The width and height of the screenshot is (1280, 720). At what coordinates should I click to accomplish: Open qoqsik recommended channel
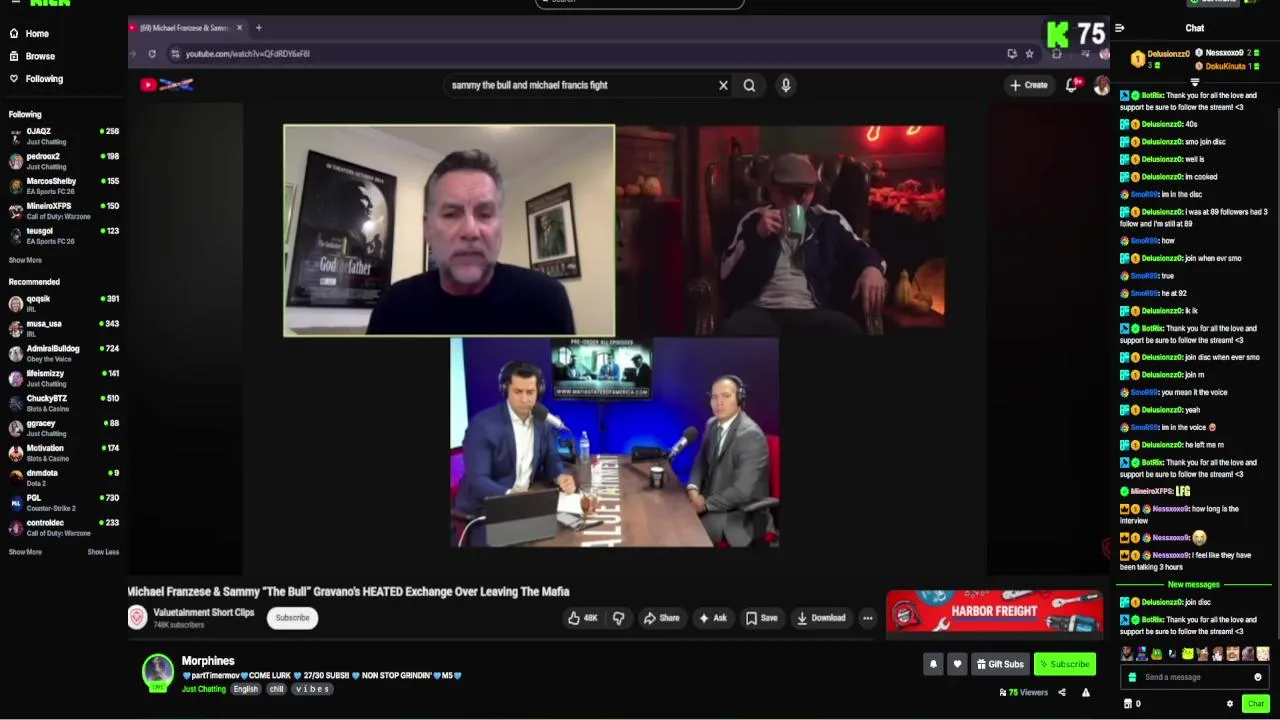coord(63,303)
